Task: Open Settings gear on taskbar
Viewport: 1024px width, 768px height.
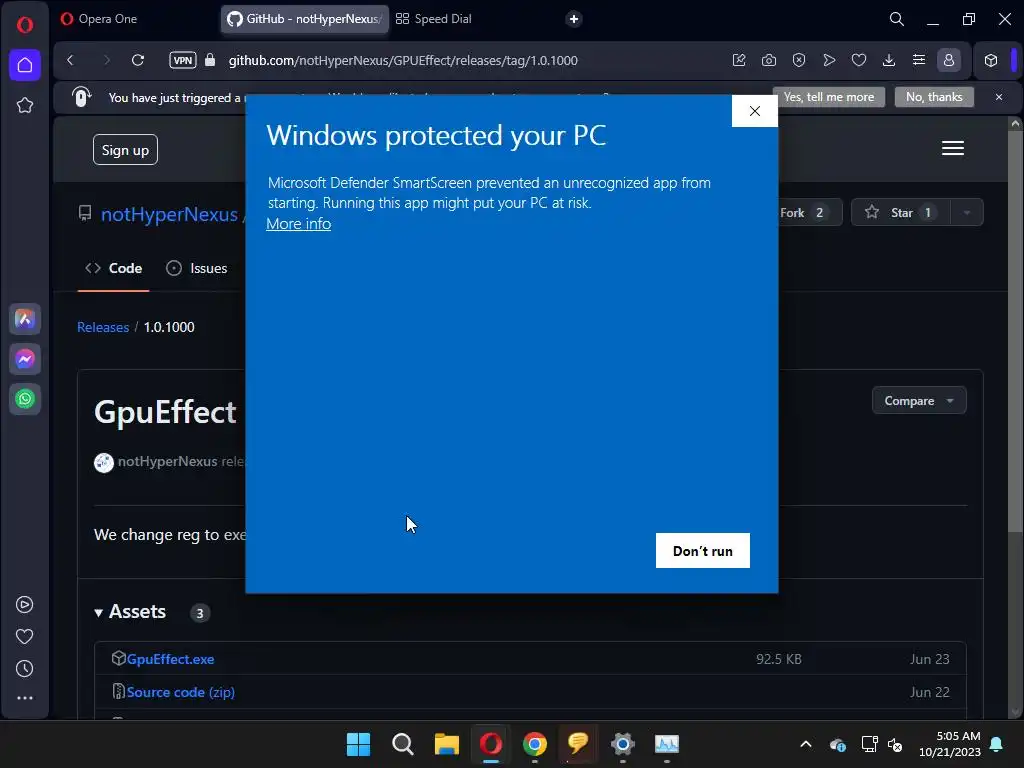Action: pos(622,744)
